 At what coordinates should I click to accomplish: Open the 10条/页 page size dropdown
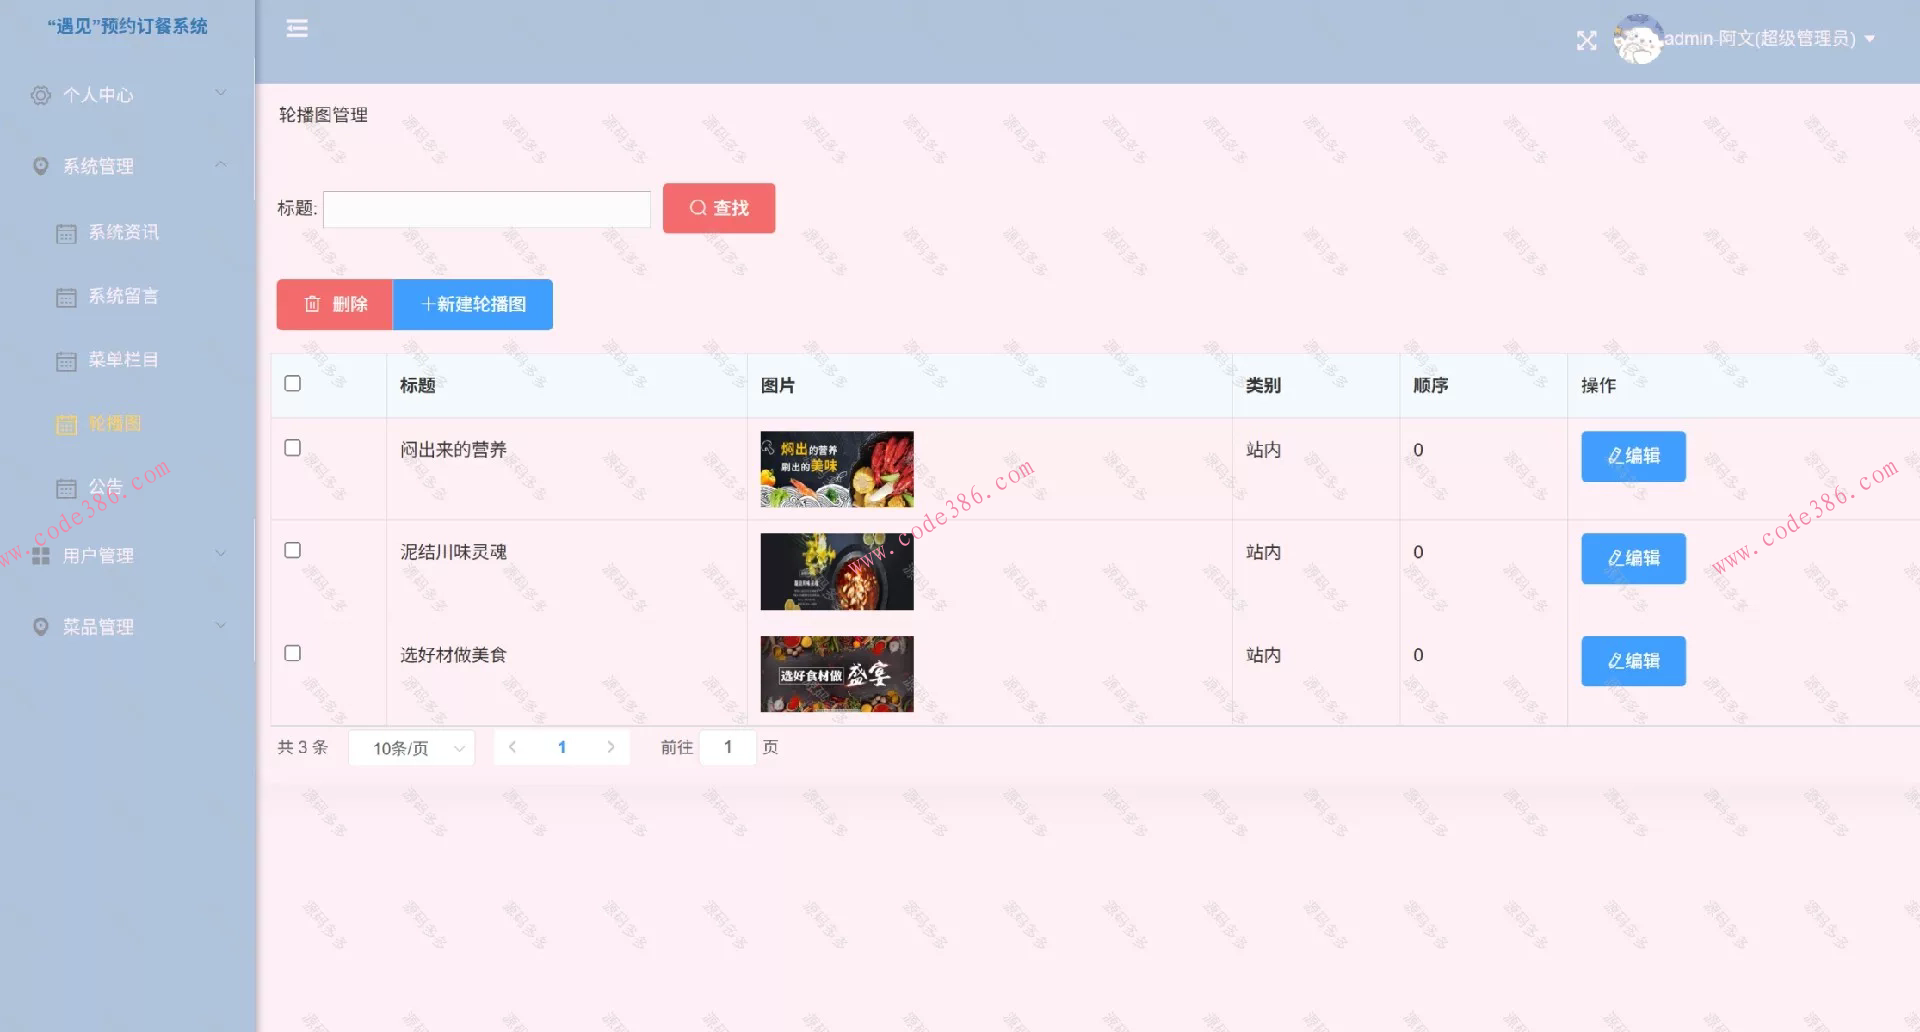point(410,747)
